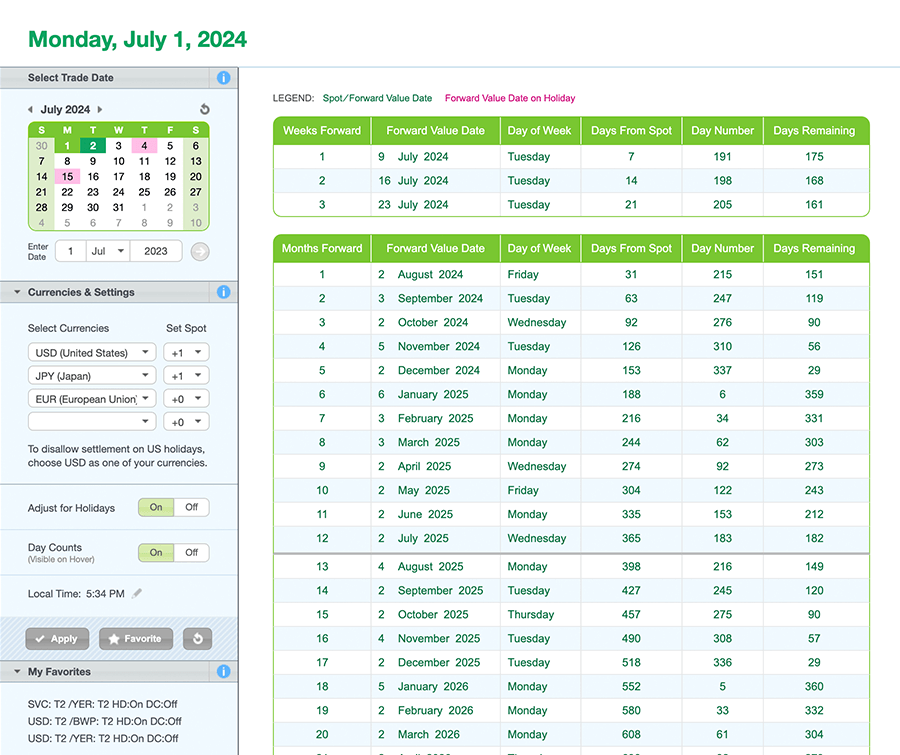Click the Monday, July 1, 2024 heading
Viewport: 900px width, 755px height.
click(x=138, y=40)
